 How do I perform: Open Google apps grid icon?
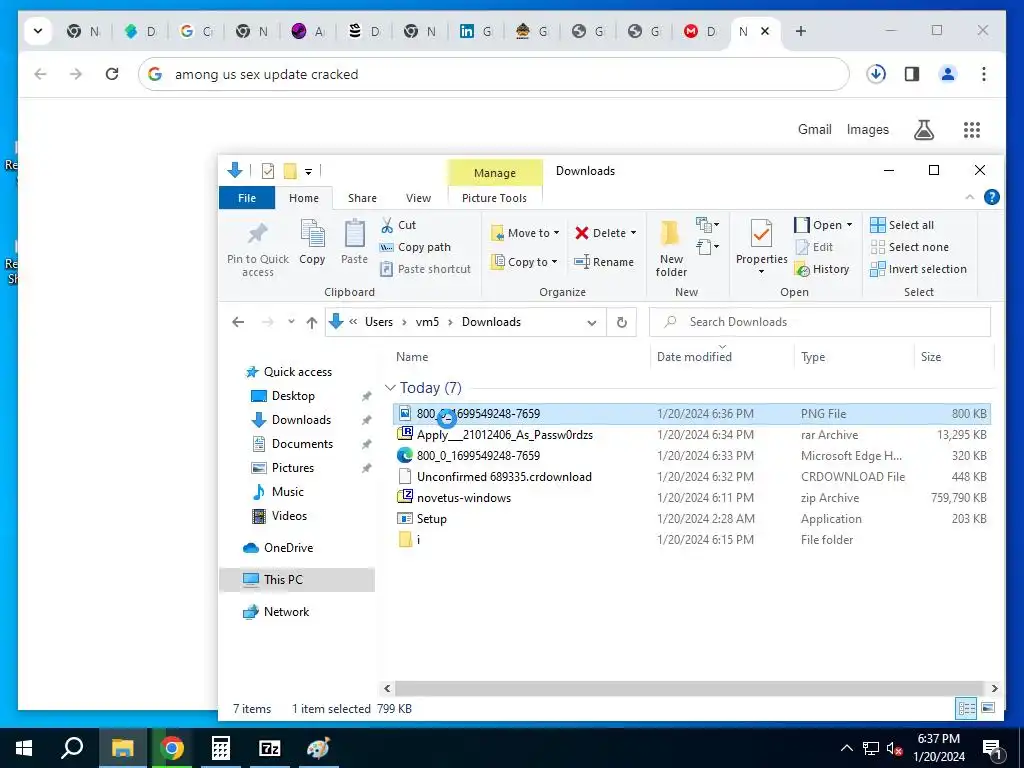(x=972, y=130)
